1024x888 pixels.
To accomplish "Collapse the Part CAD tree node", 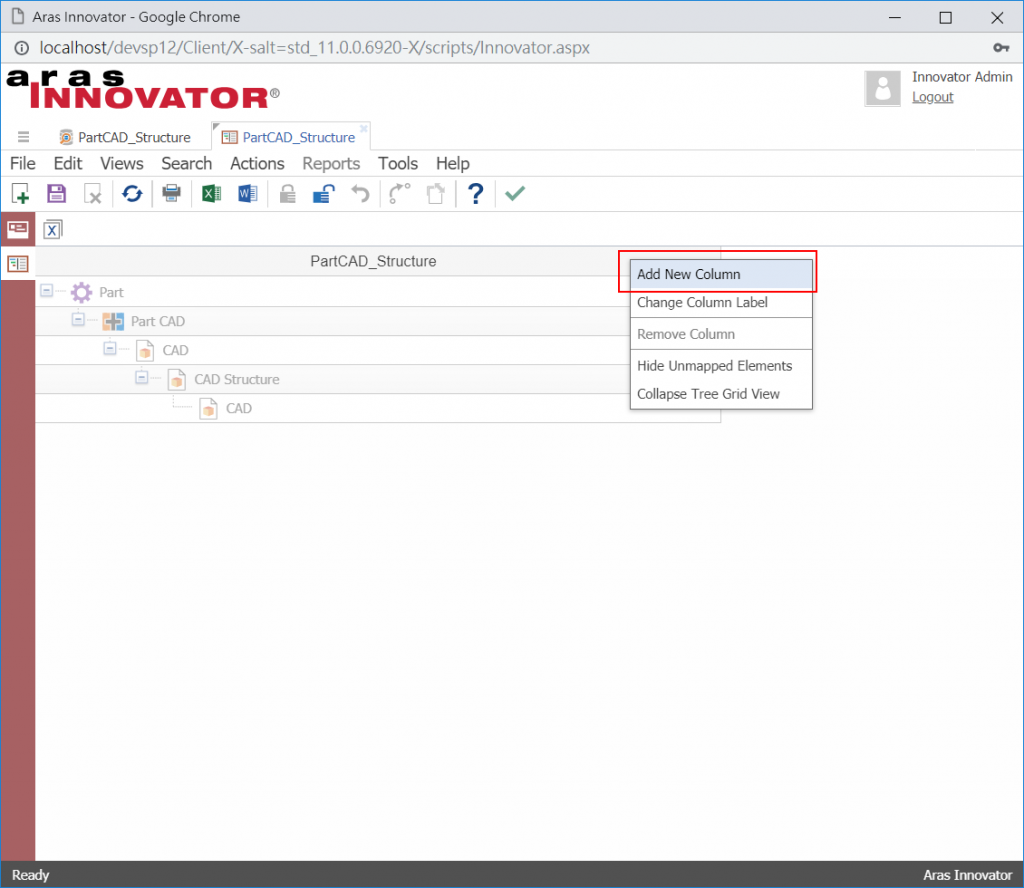I will (78, 319).
